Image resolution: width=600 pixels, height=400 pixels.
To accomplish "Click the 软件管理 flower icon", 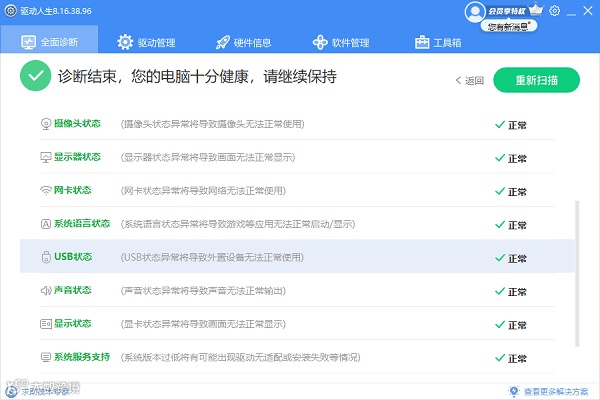I will click(320, 42).
